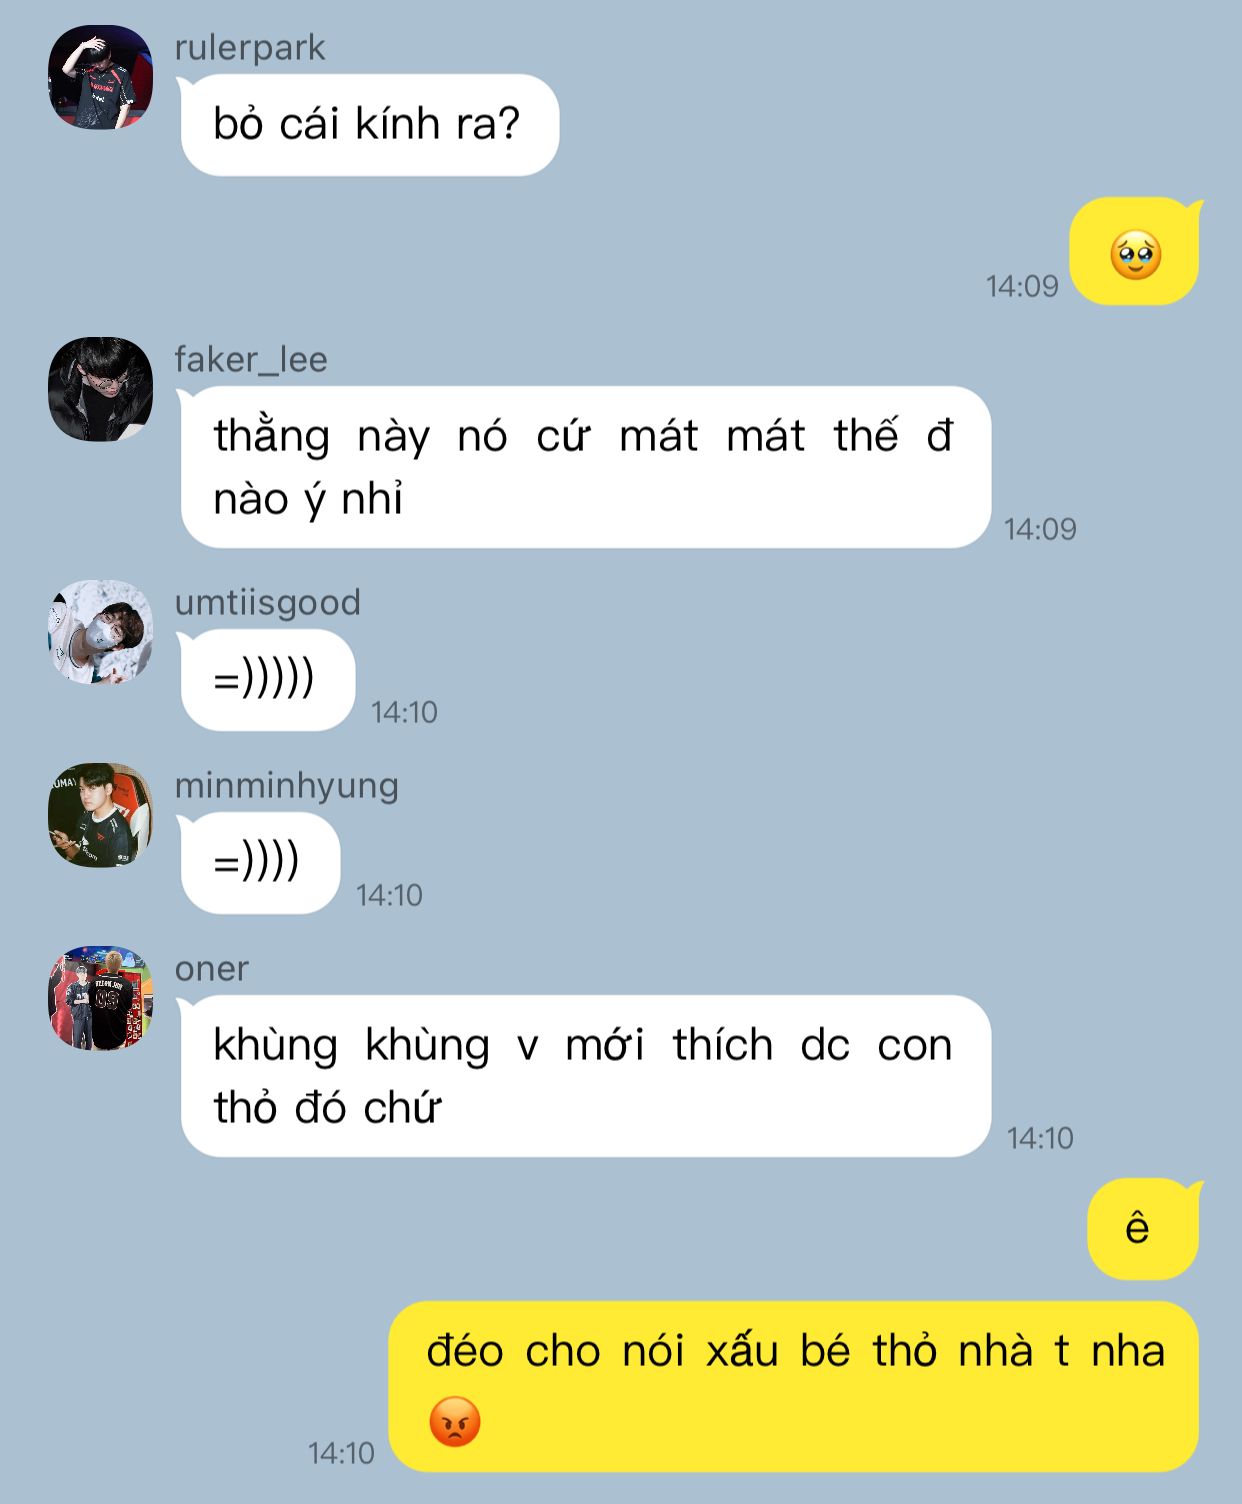Open rulerpark's profile avatar
1242x1504 pixels.
[100, 77]
